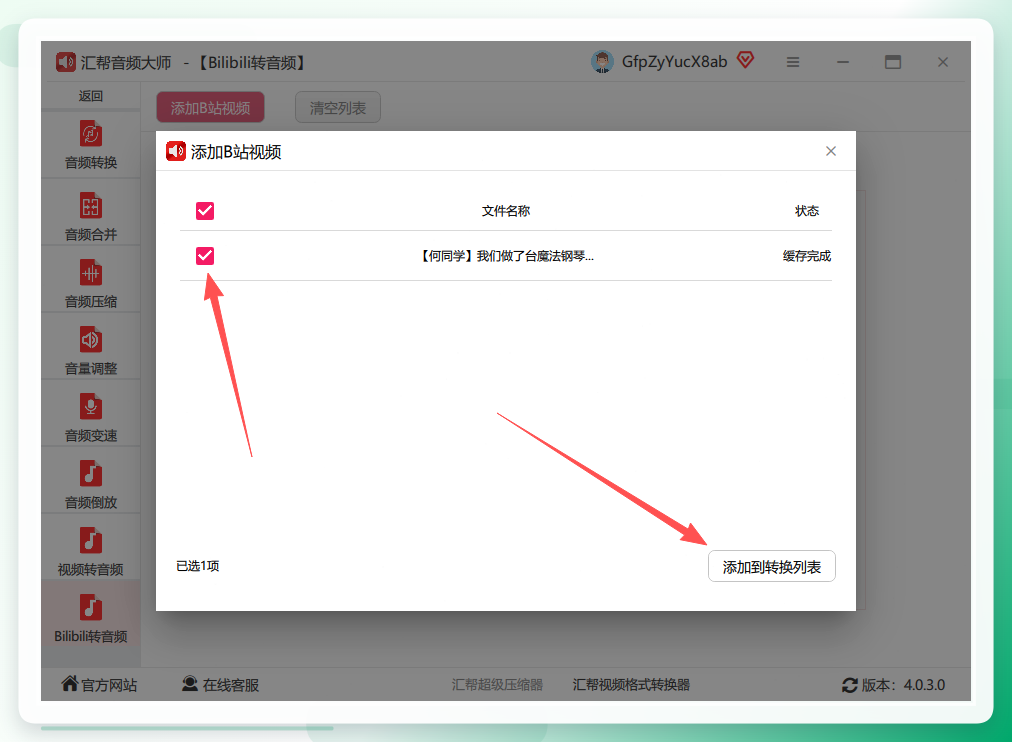Click the 状态 column header
The width and height of the screenshot is (1012, 742).
point(807,211)
